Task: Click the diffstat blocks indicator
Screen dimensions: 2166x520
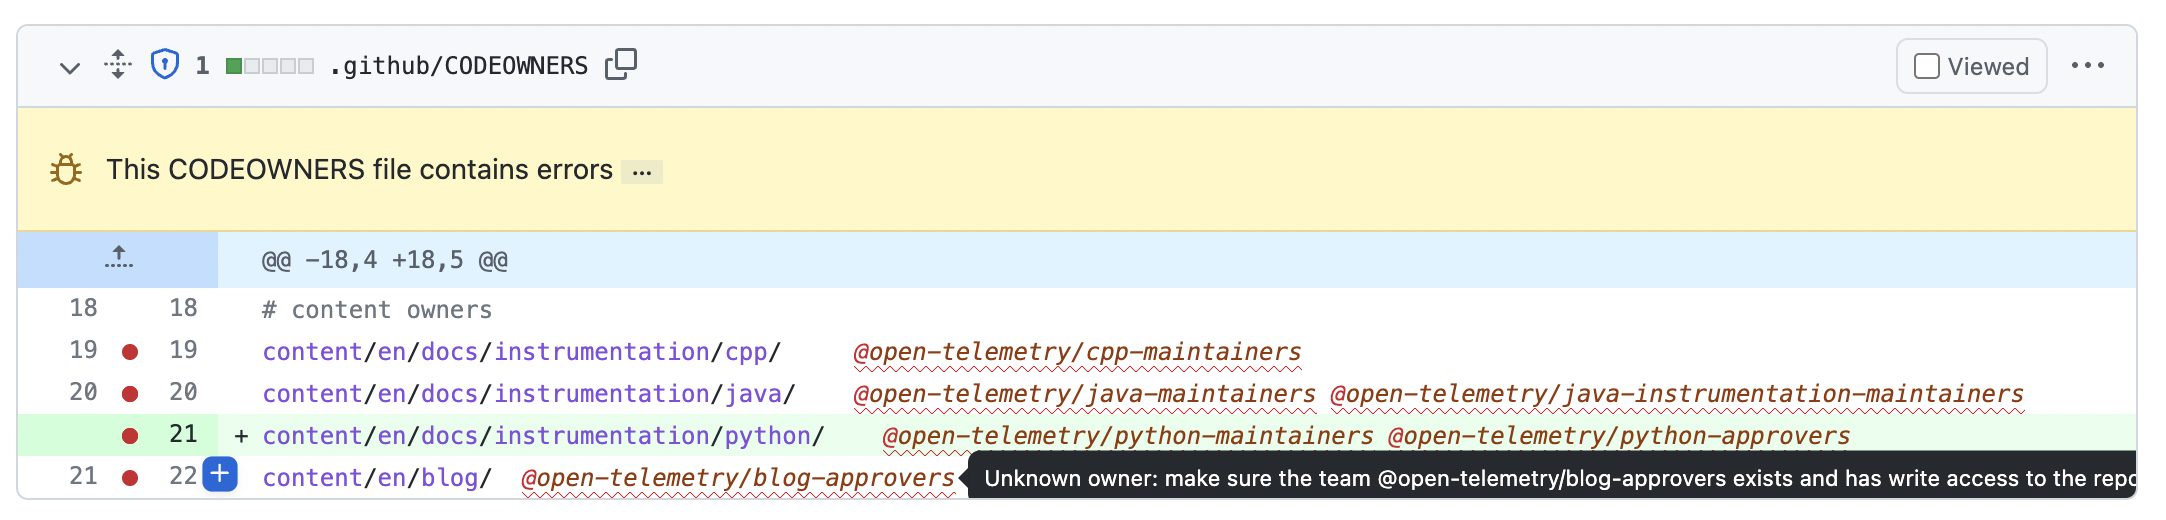Action: coord(270,66)
